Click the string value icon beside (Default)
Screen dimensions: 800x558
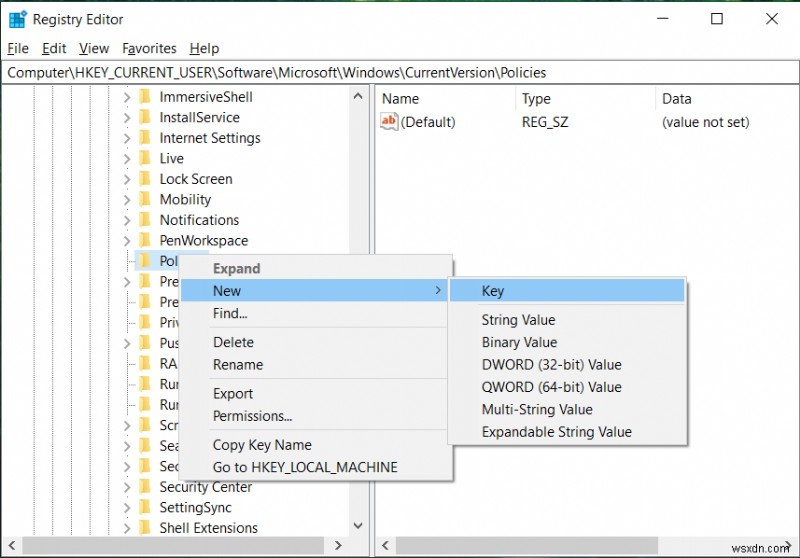pyautogui.click(x=389, y=121)
